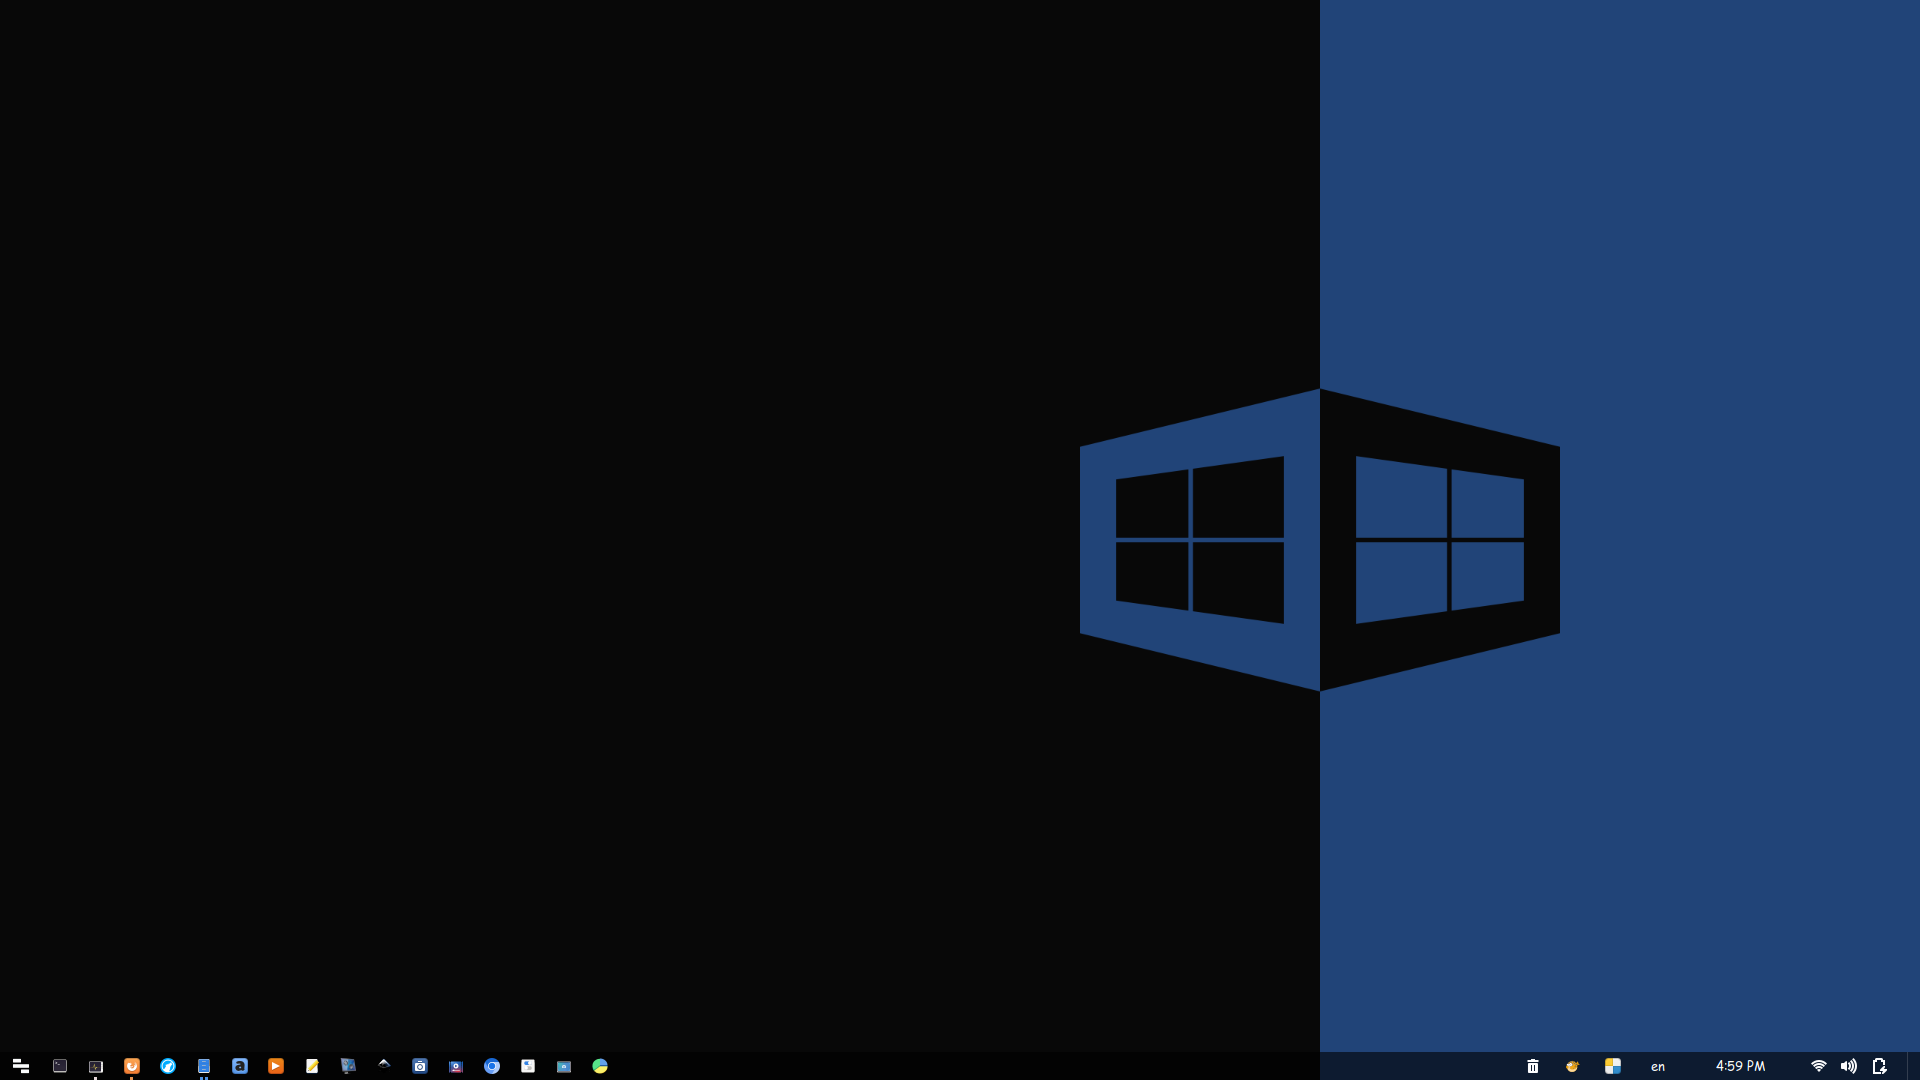
Task: Open the Wi-Fi network menu
Action: (x=1819, y=1066)
